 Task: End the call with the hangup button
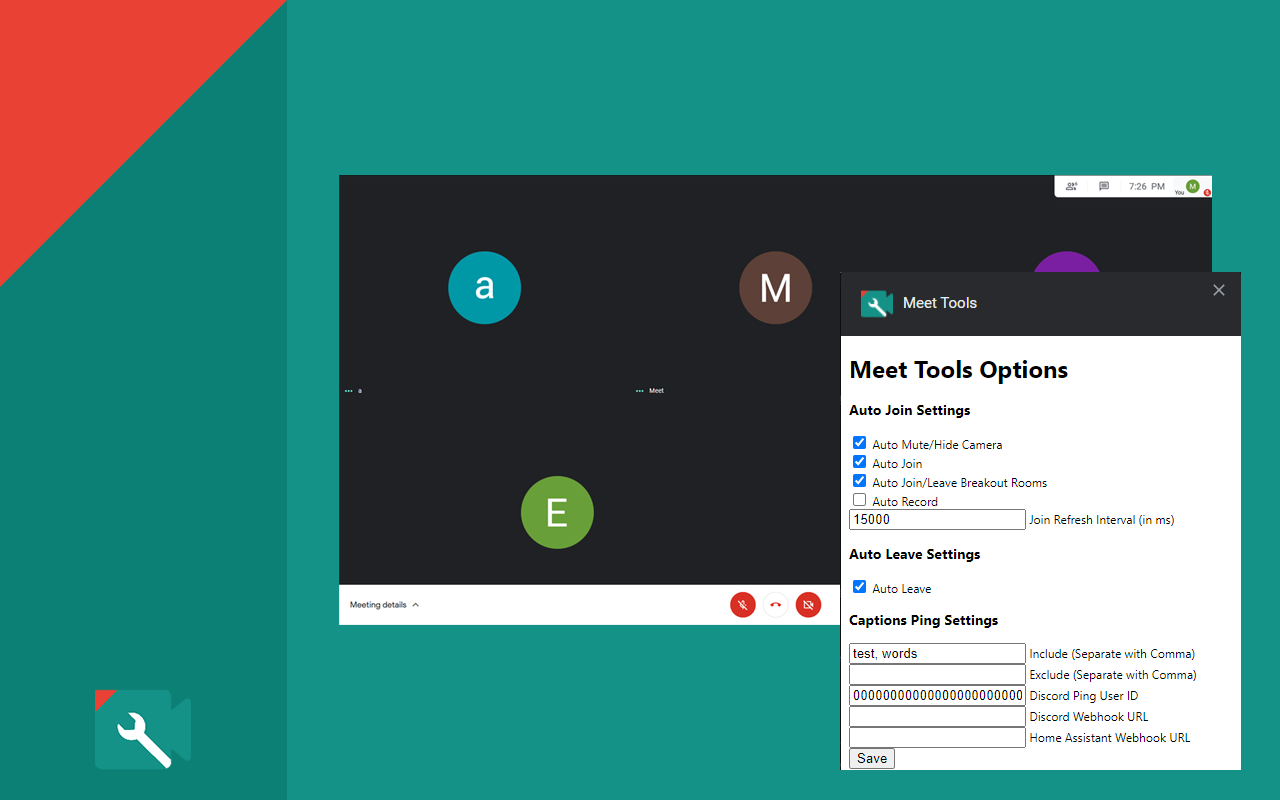point(775,604)
